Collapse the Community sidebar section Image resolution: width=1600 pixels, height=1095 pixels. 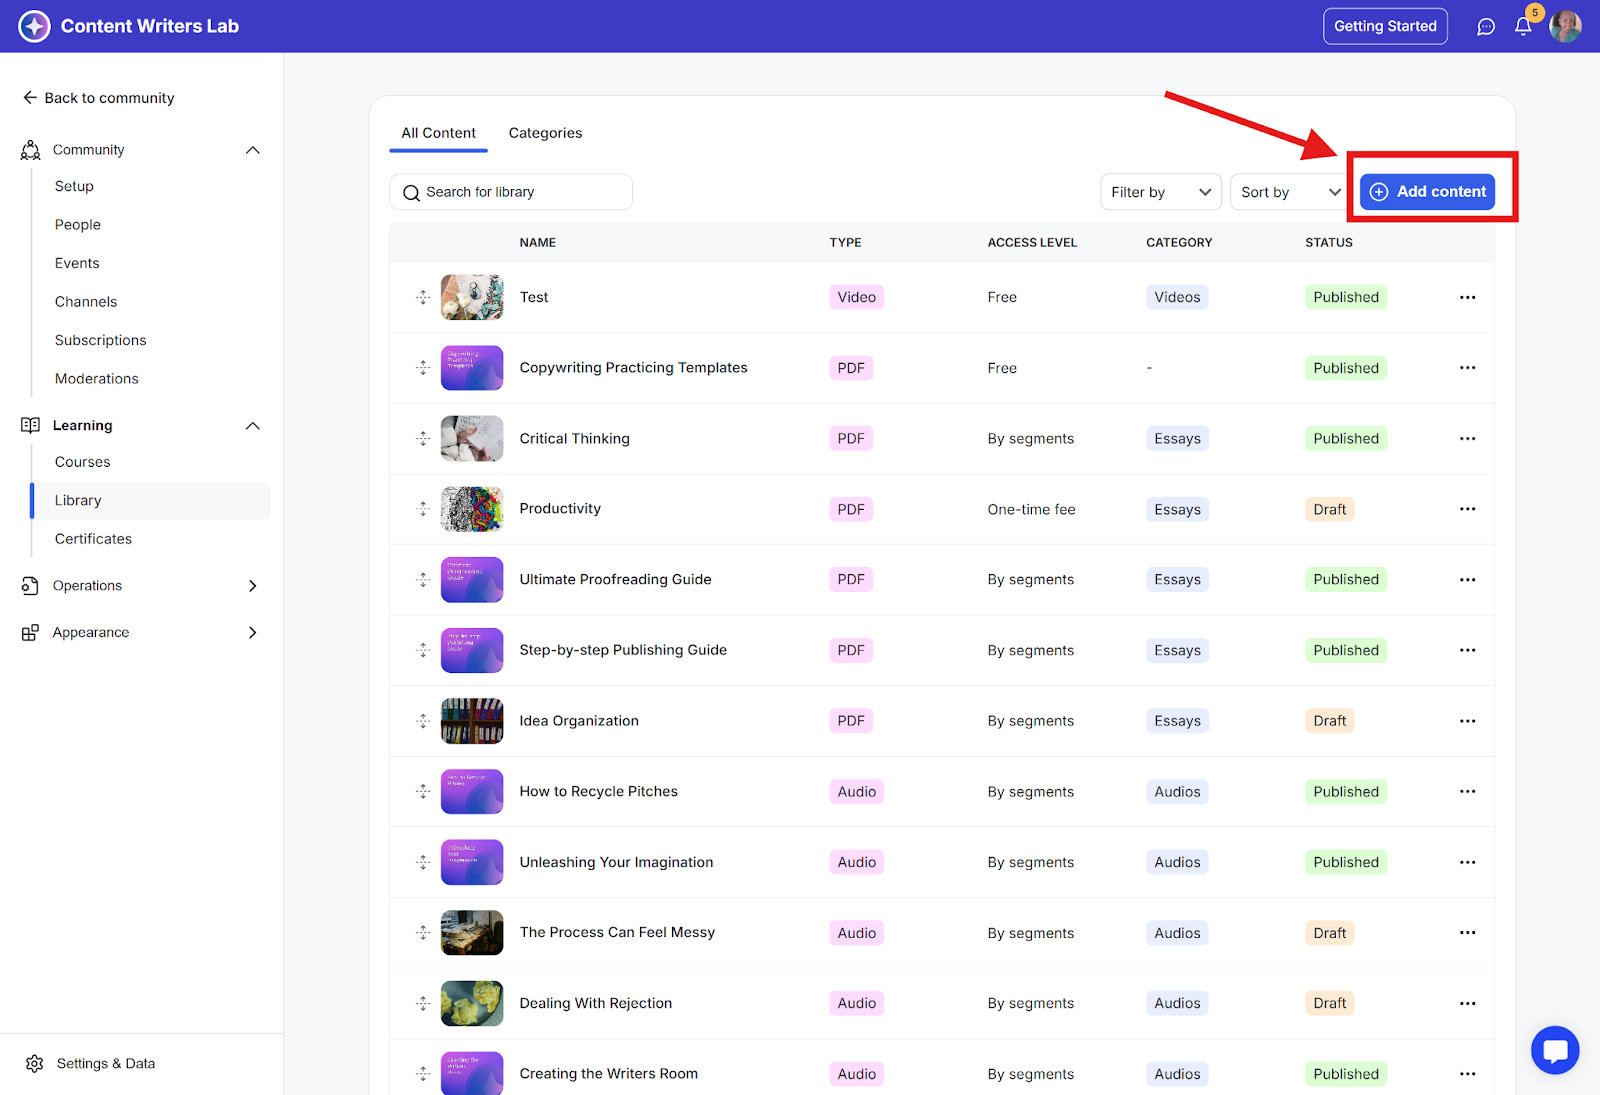pyautogui.click(x=252, y=150)
